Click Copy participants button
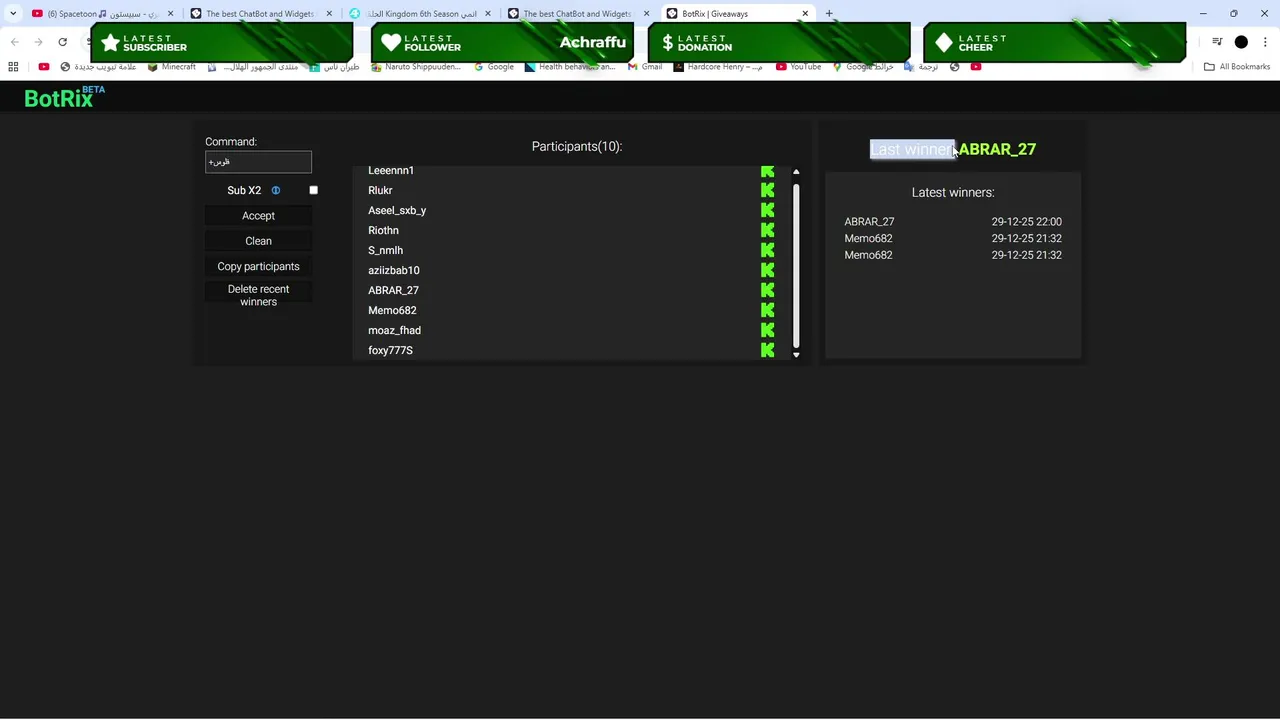1280x720 pixels. 258,266
